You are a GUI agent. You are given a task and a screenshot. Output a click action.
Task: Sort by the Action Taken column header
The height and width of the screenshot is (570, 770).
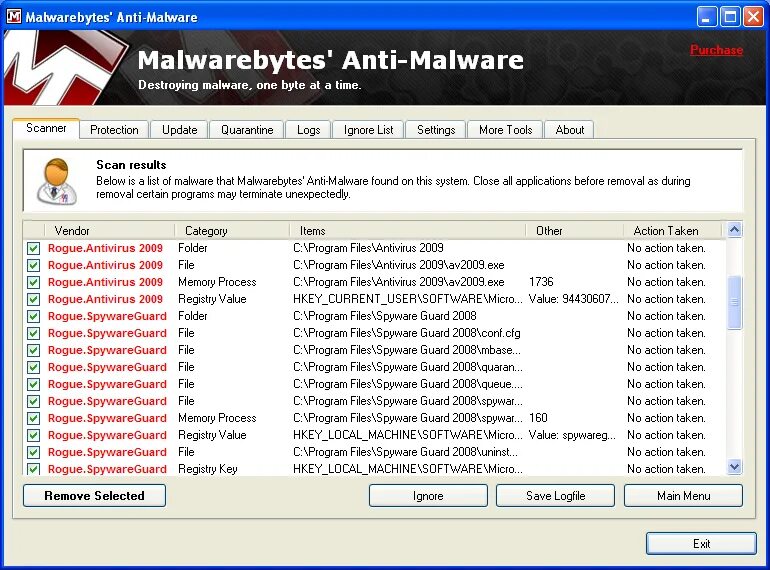tap(672, 231)
